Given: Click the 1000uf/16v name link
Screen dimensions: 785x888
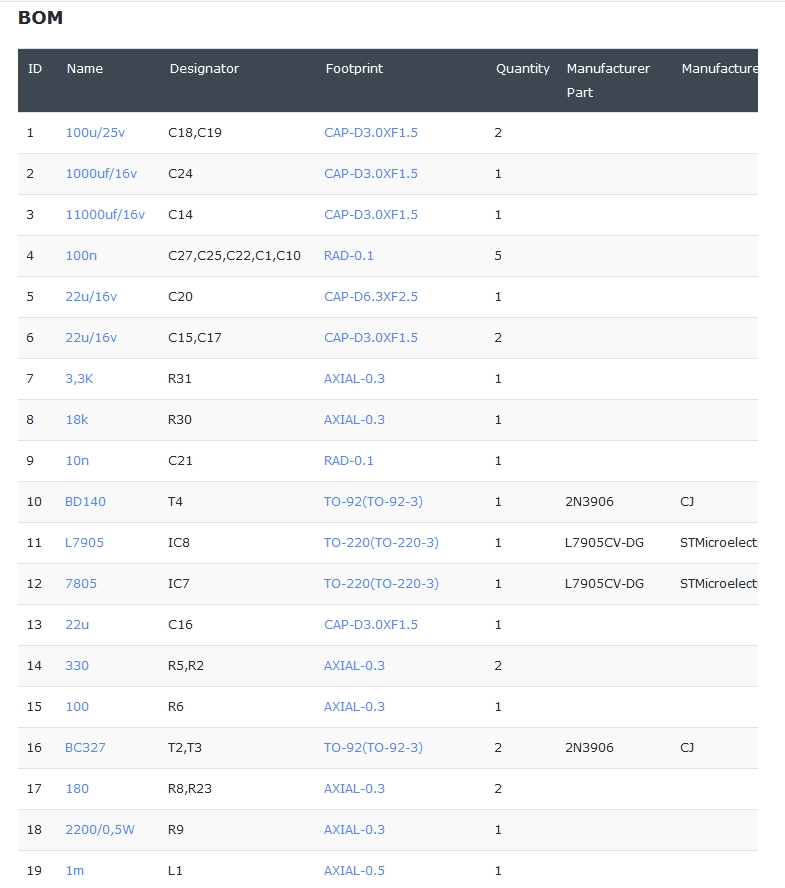Looking at the screenshot, I should 101,173.
